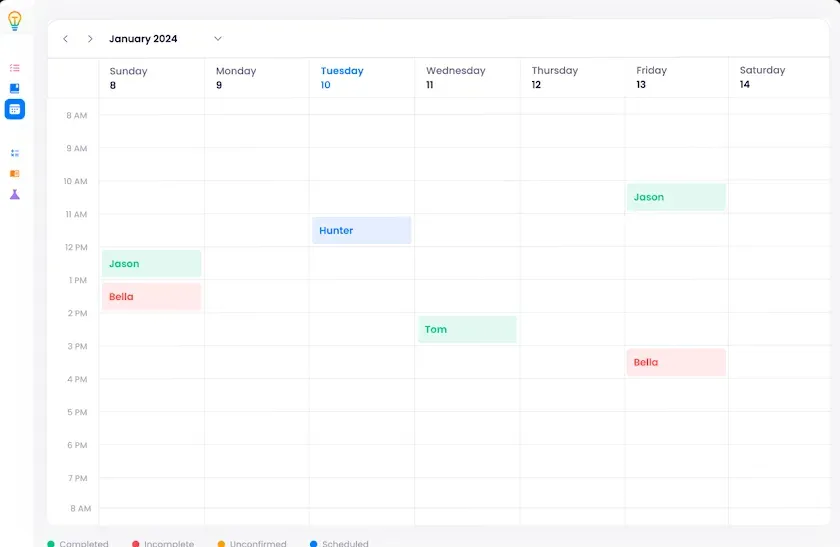
Task: Open Hunter's Tuesday scheduled session
Action: coord(362,230)
